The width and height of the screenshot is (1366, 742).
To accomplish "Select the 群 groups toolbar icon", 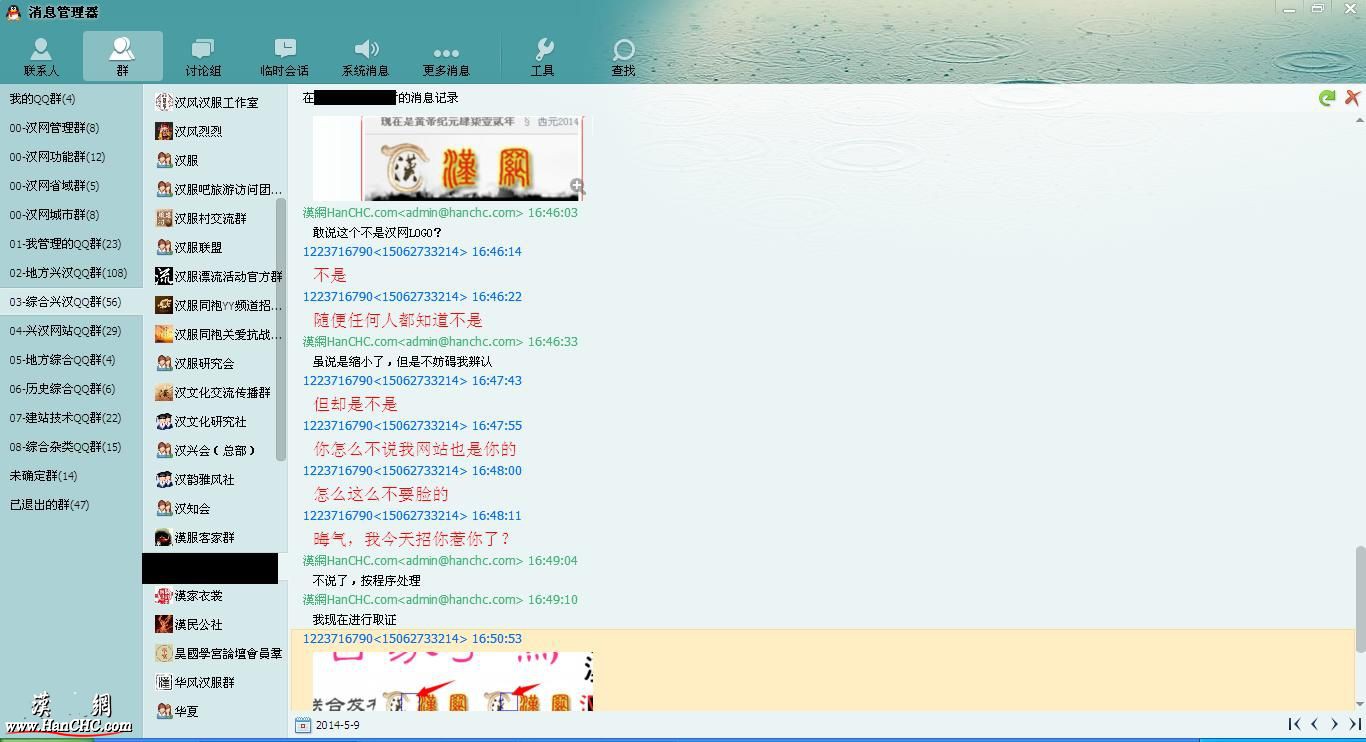I will click(x=122, y=57).
